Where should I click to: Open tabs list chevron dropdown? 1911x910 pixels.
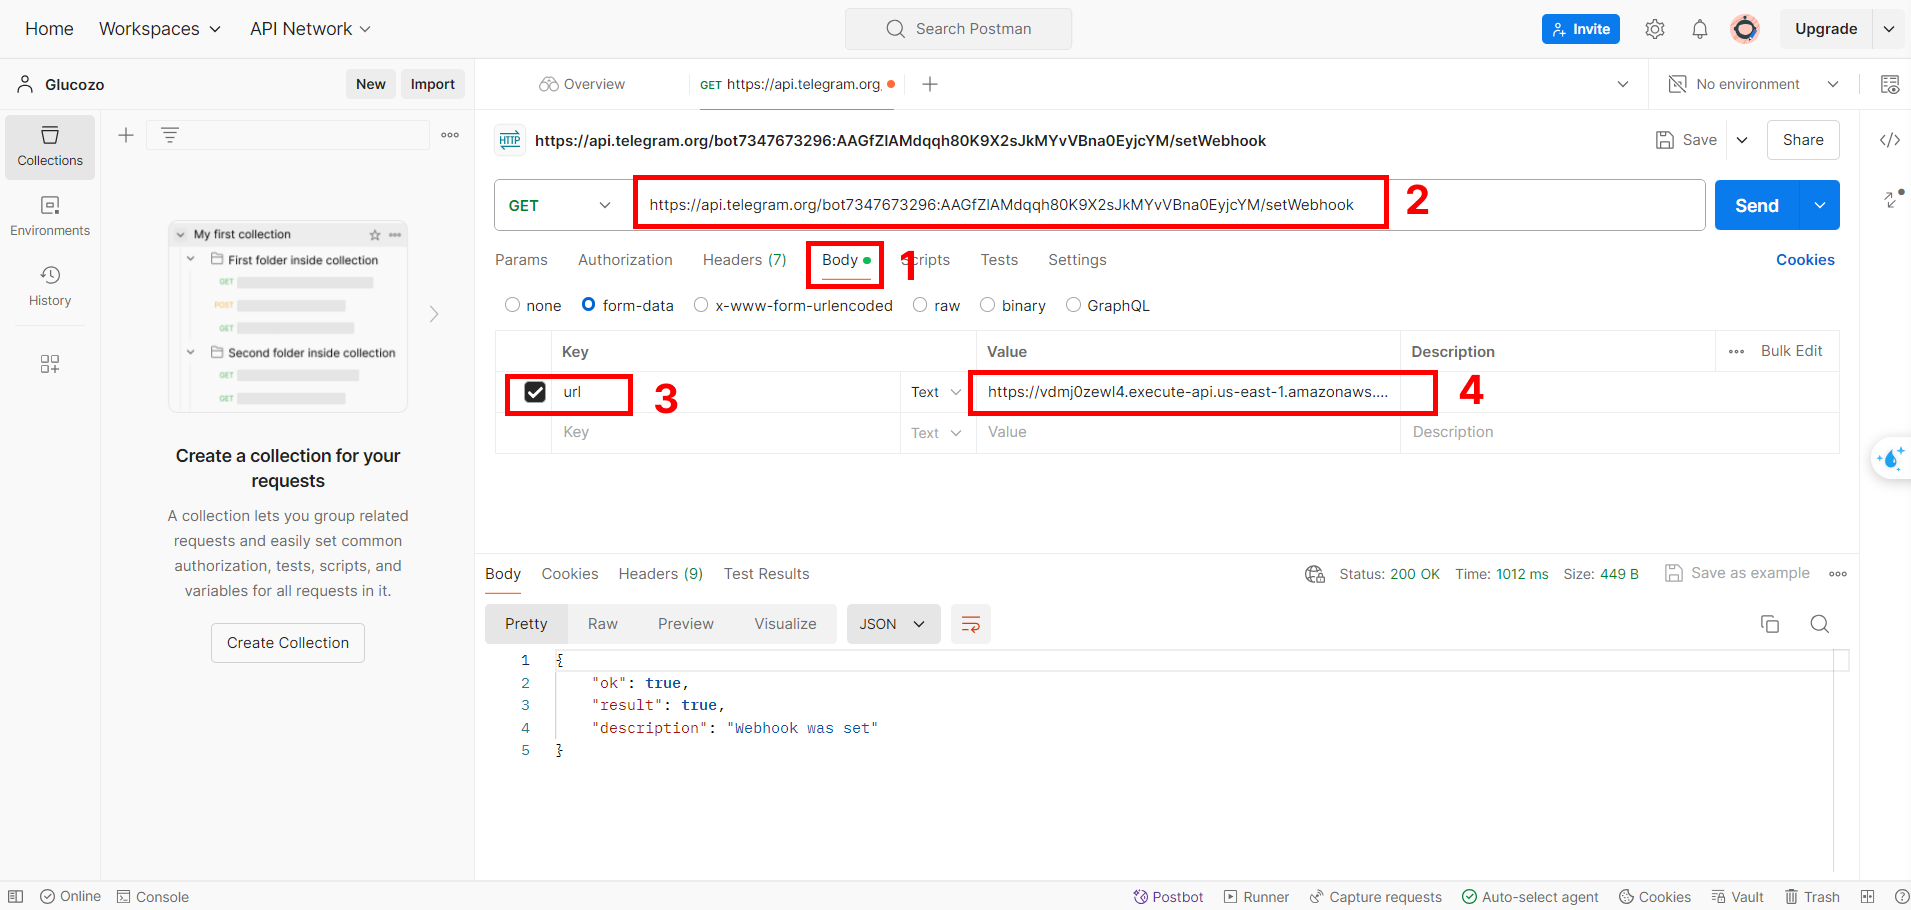coord(1623,84)
